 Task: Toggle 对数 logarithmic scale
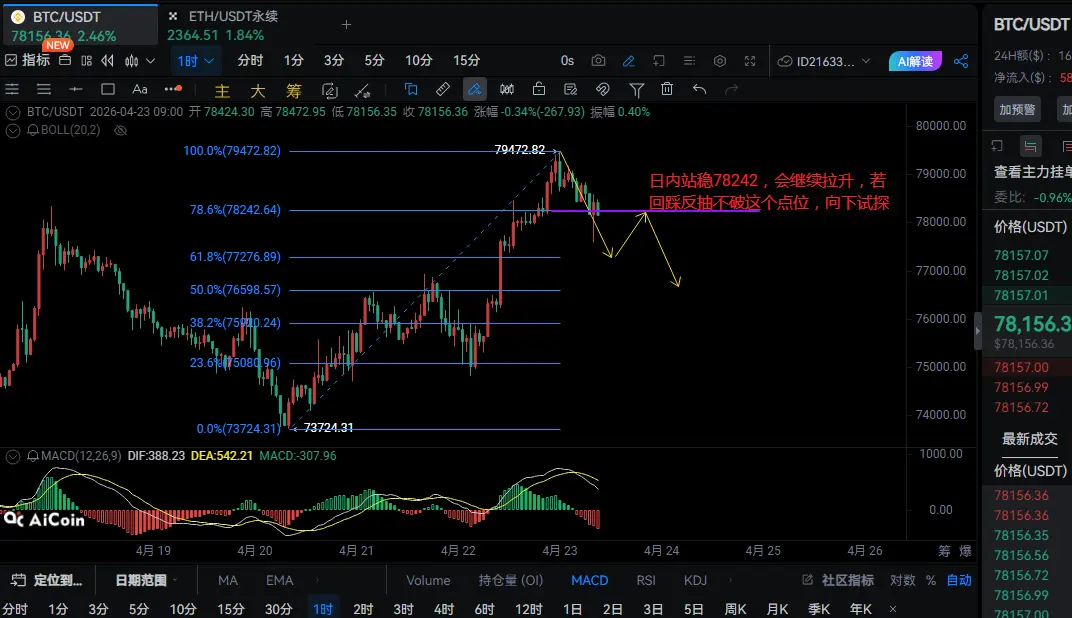click(902, 580)
